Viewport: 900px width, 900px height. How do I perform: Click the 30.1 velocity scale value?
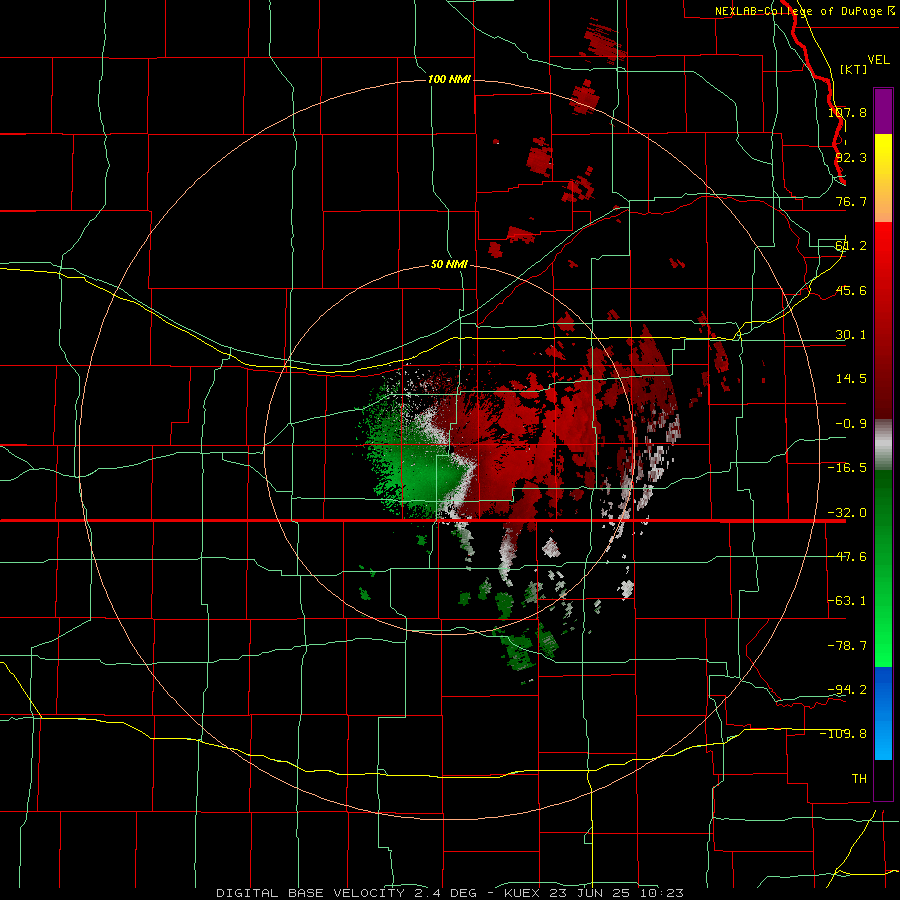pyautogui.click(x=851, y=335)
